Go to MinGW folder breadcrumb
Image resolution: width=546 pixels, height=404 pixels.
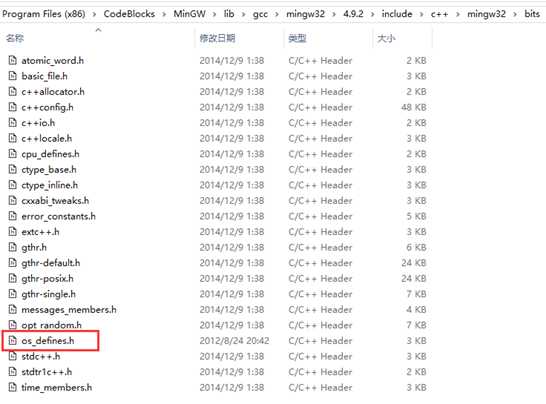(x=189, y=14)
